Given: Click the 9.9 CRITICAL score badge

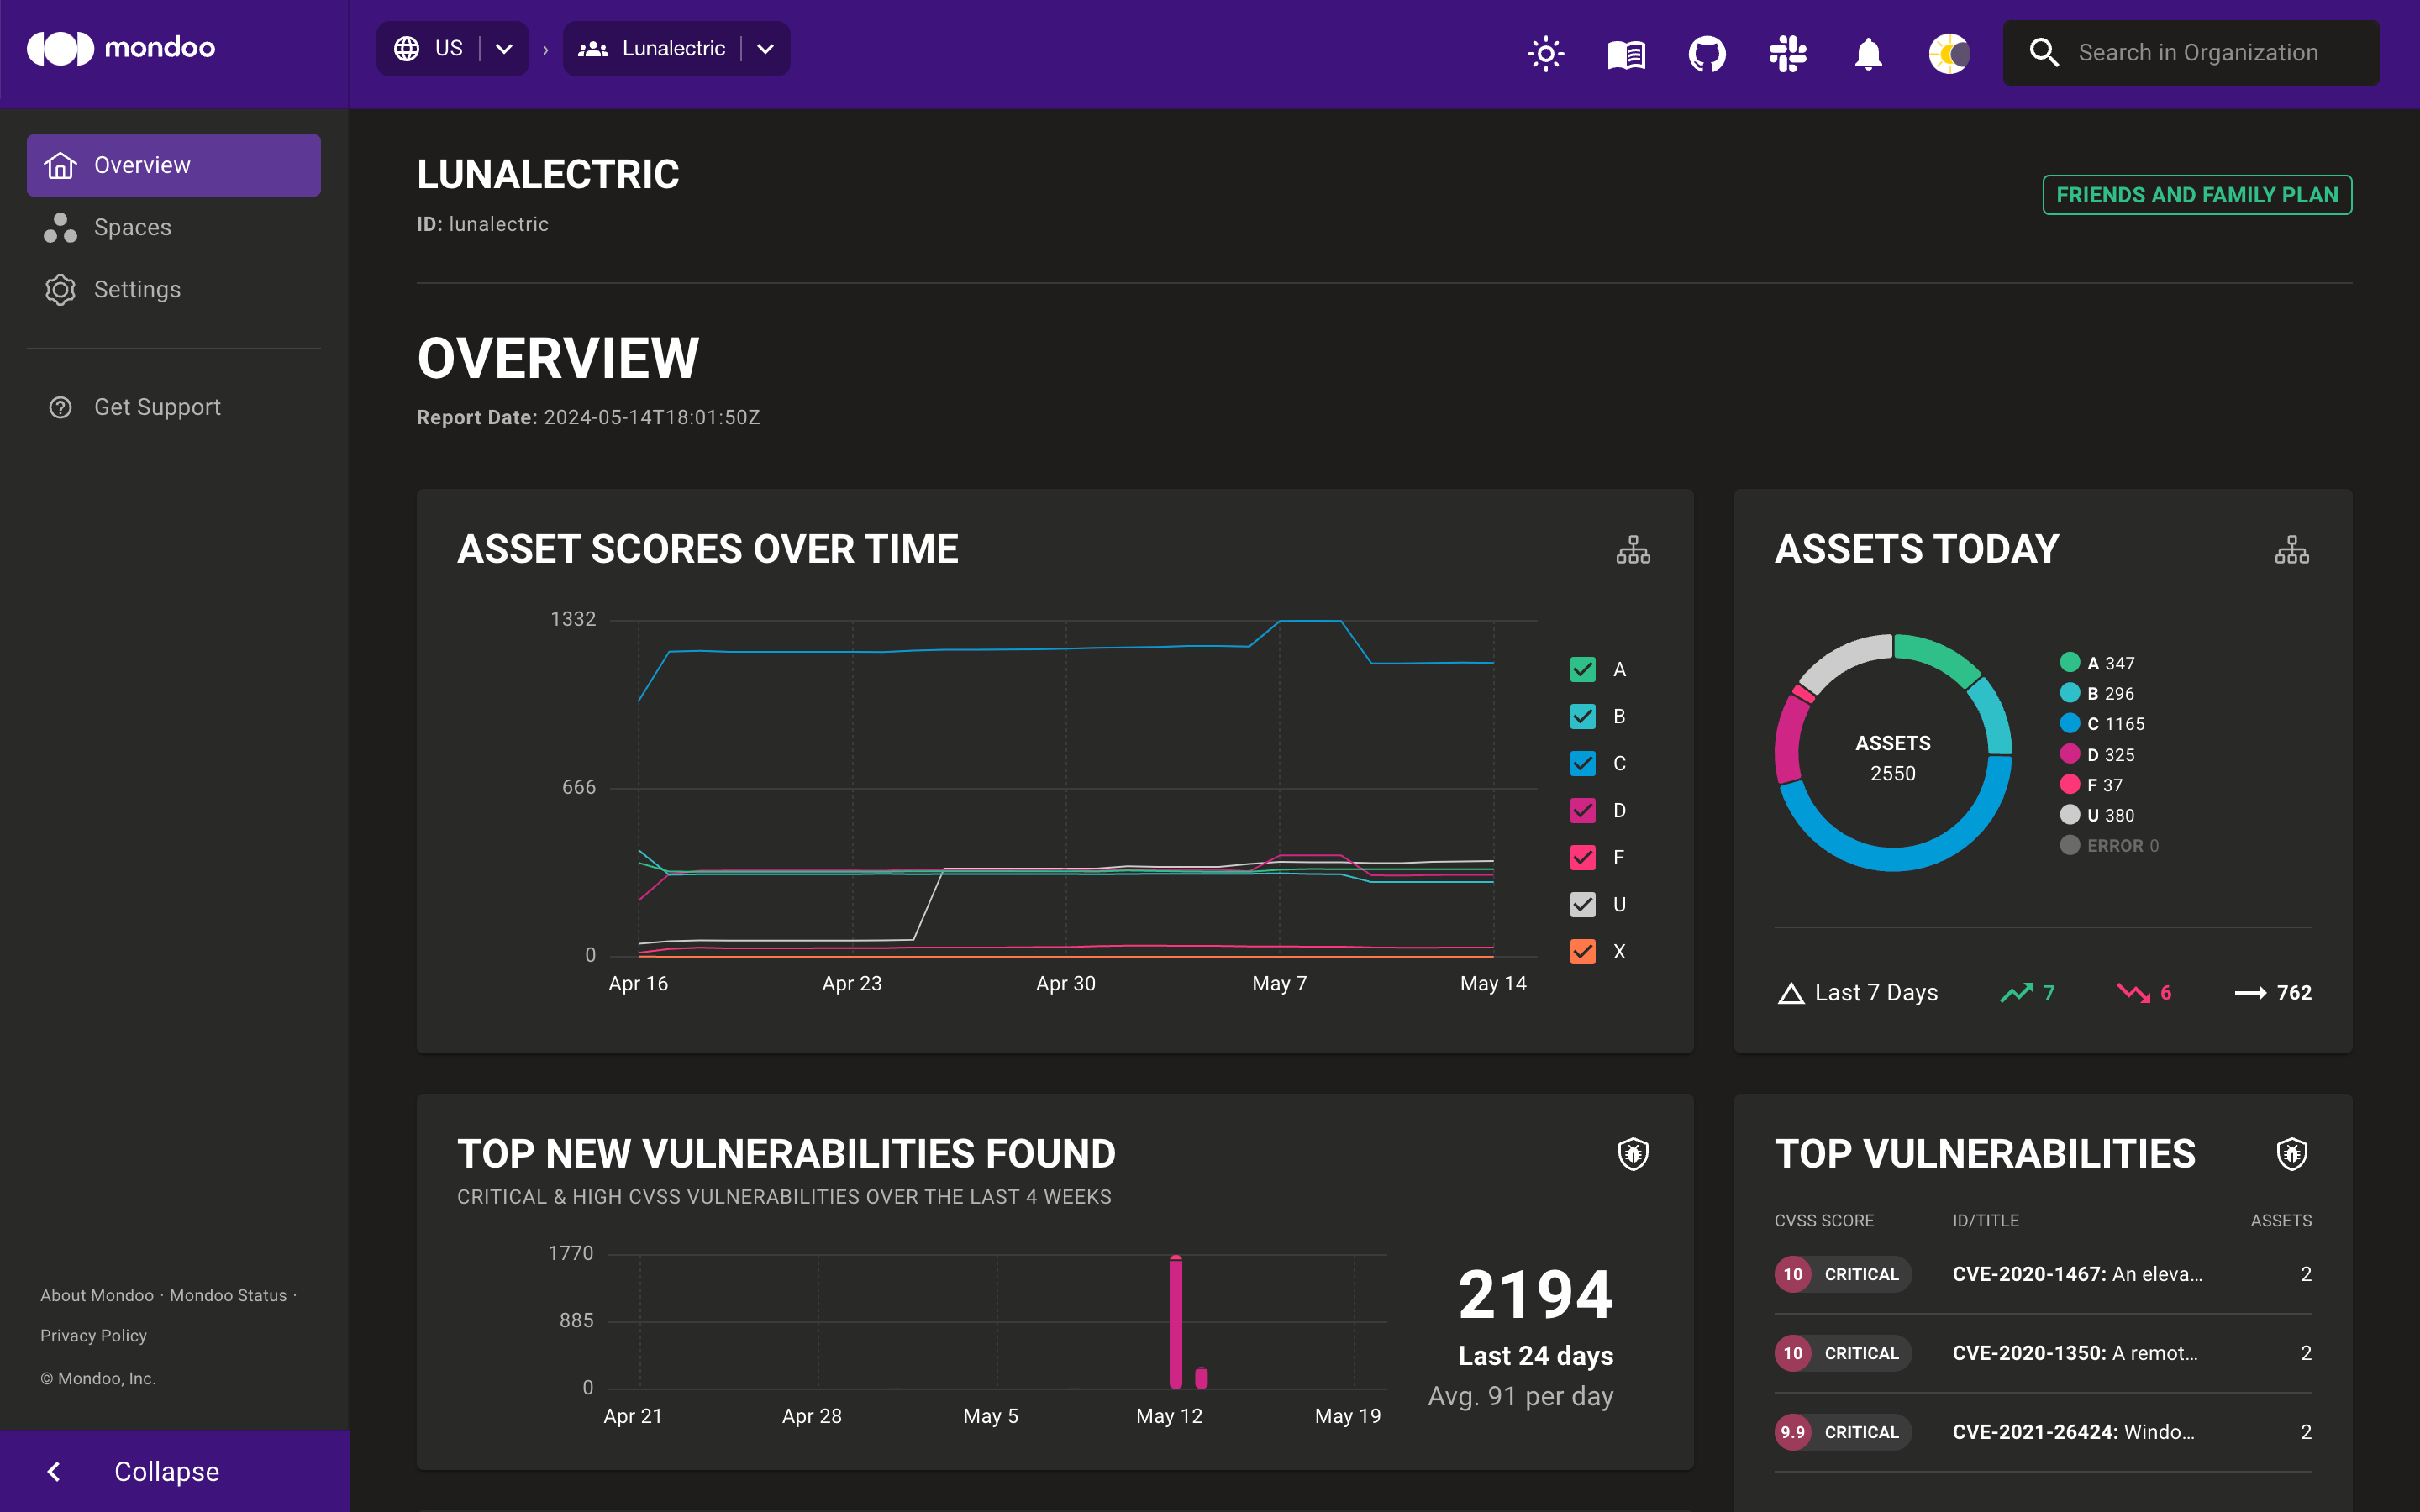Looking at the screenshot, I should pyautogui.click(x=1842, y=1432).
